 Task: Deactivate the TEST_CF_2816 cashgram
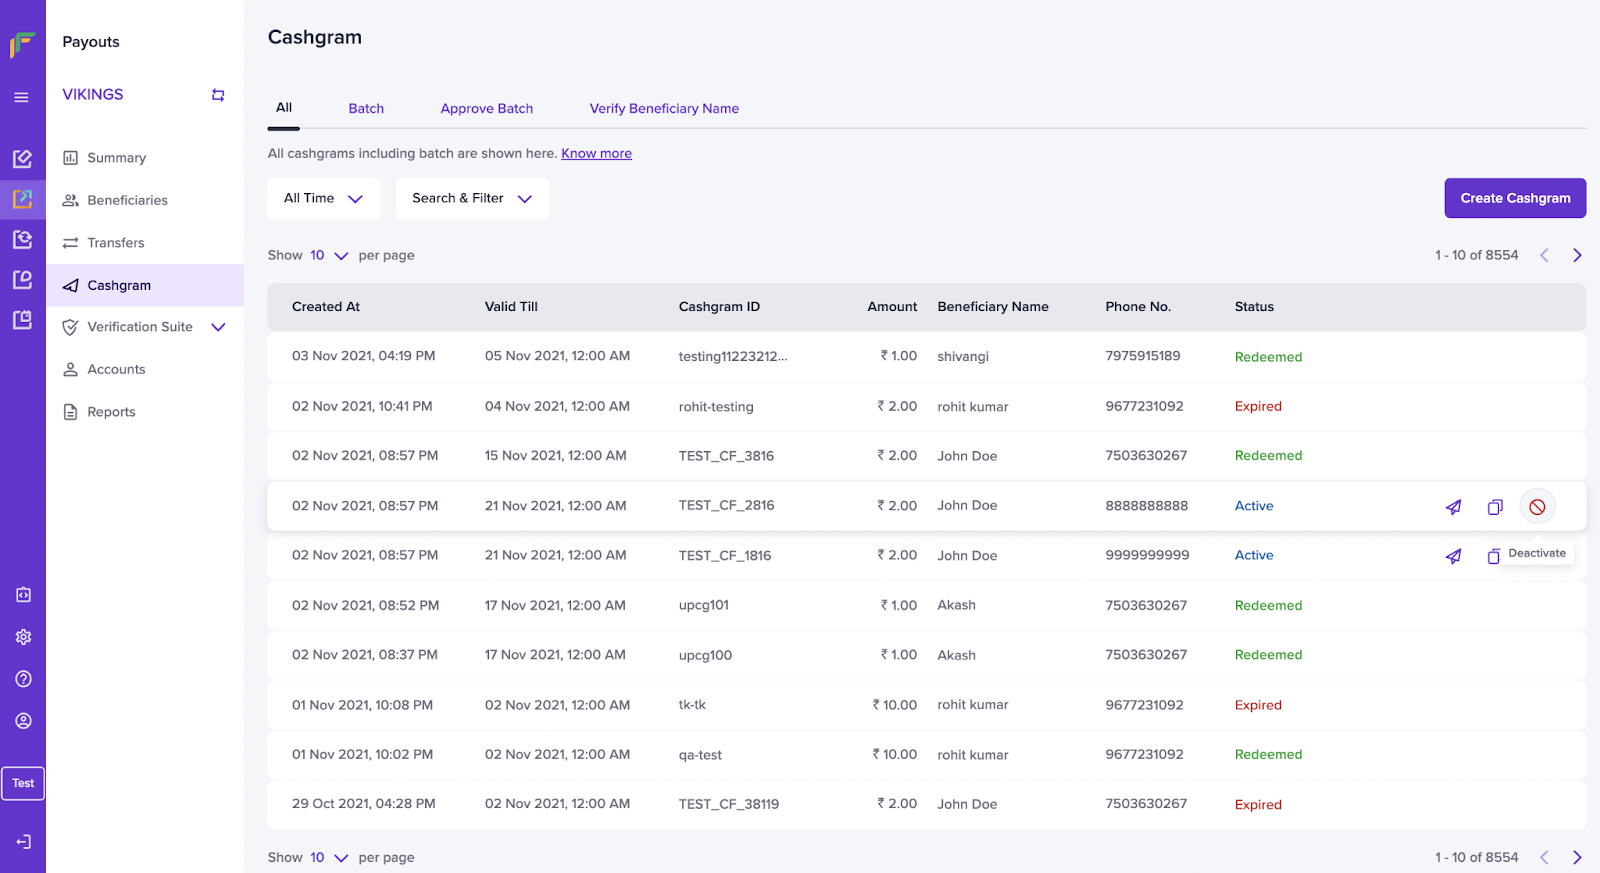point(1537,507)
